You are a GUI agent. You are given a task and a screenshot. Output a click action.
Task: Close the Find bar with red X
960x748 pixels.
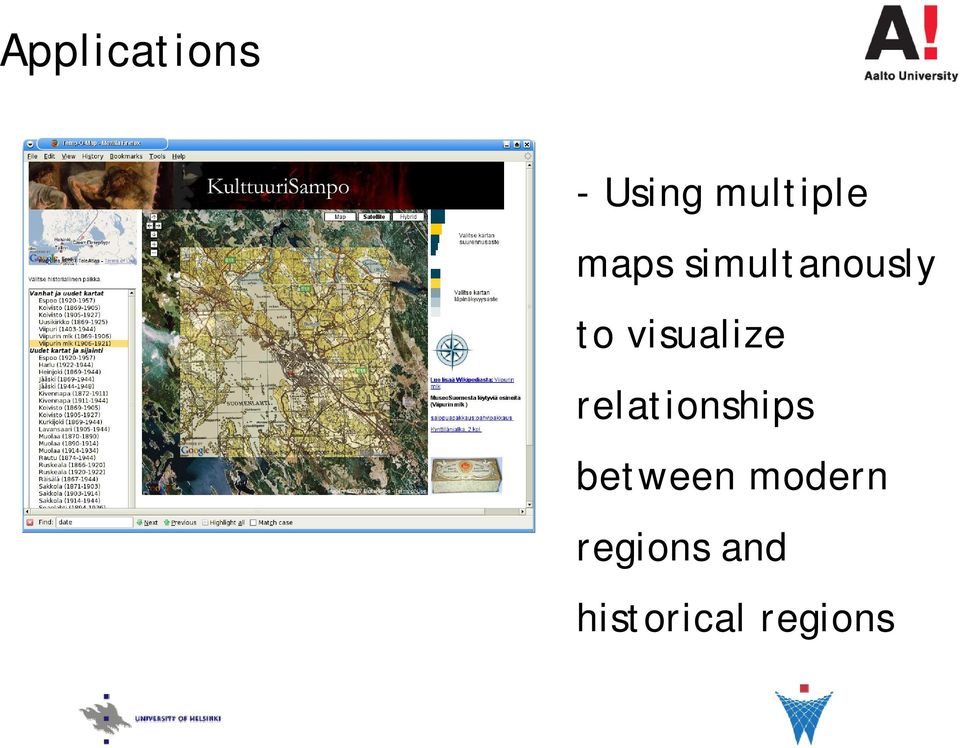(29, 523)
